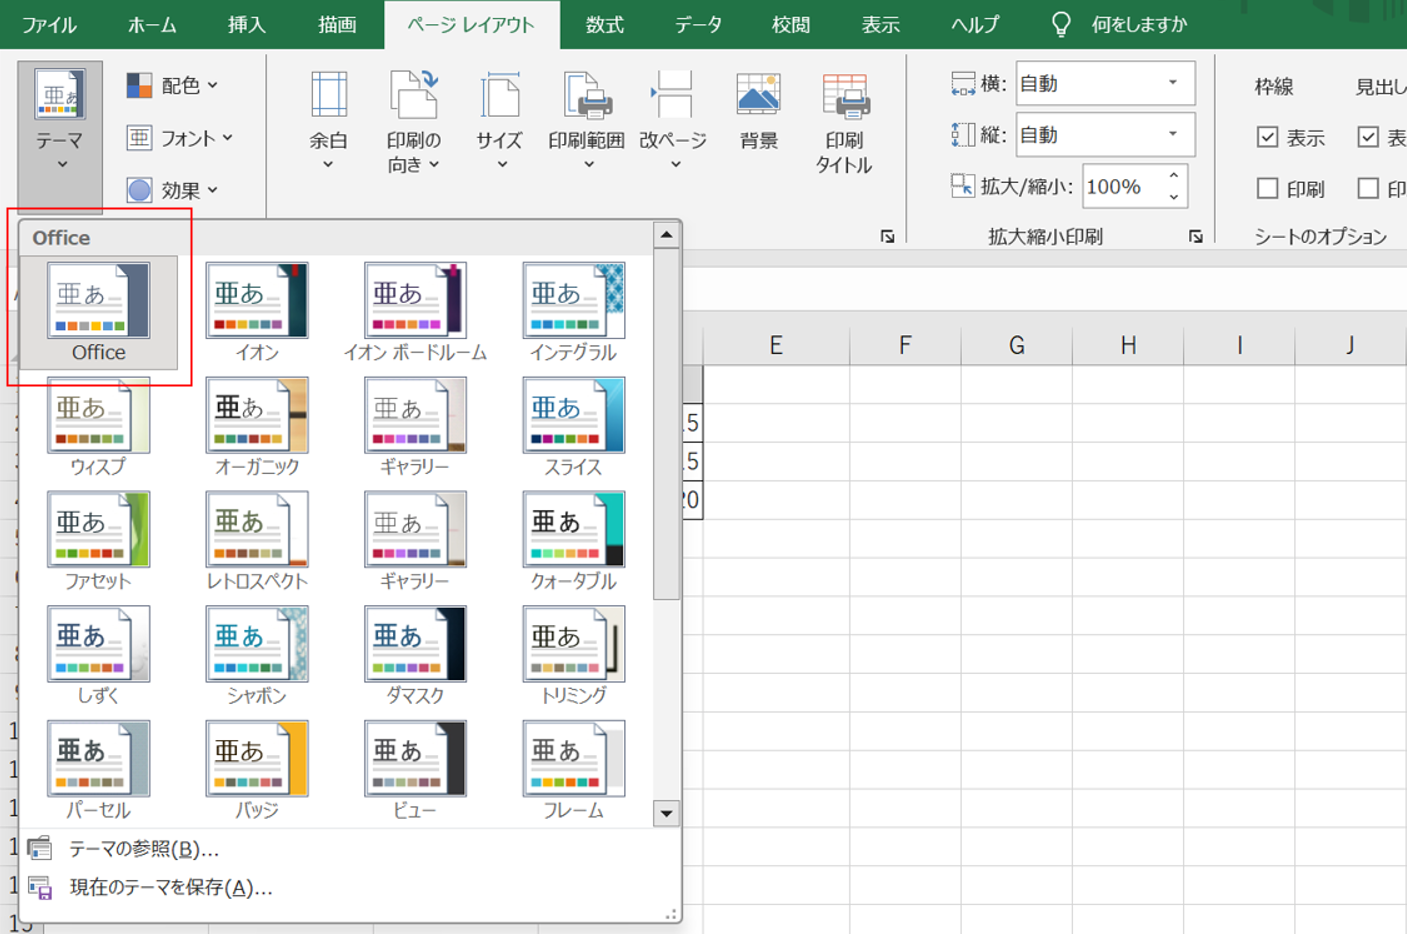The height and width of the screenshot is (934, 1407).
Task: Uncheck the 枠線 表示 checkbox
Action: tap(1267, 138)
